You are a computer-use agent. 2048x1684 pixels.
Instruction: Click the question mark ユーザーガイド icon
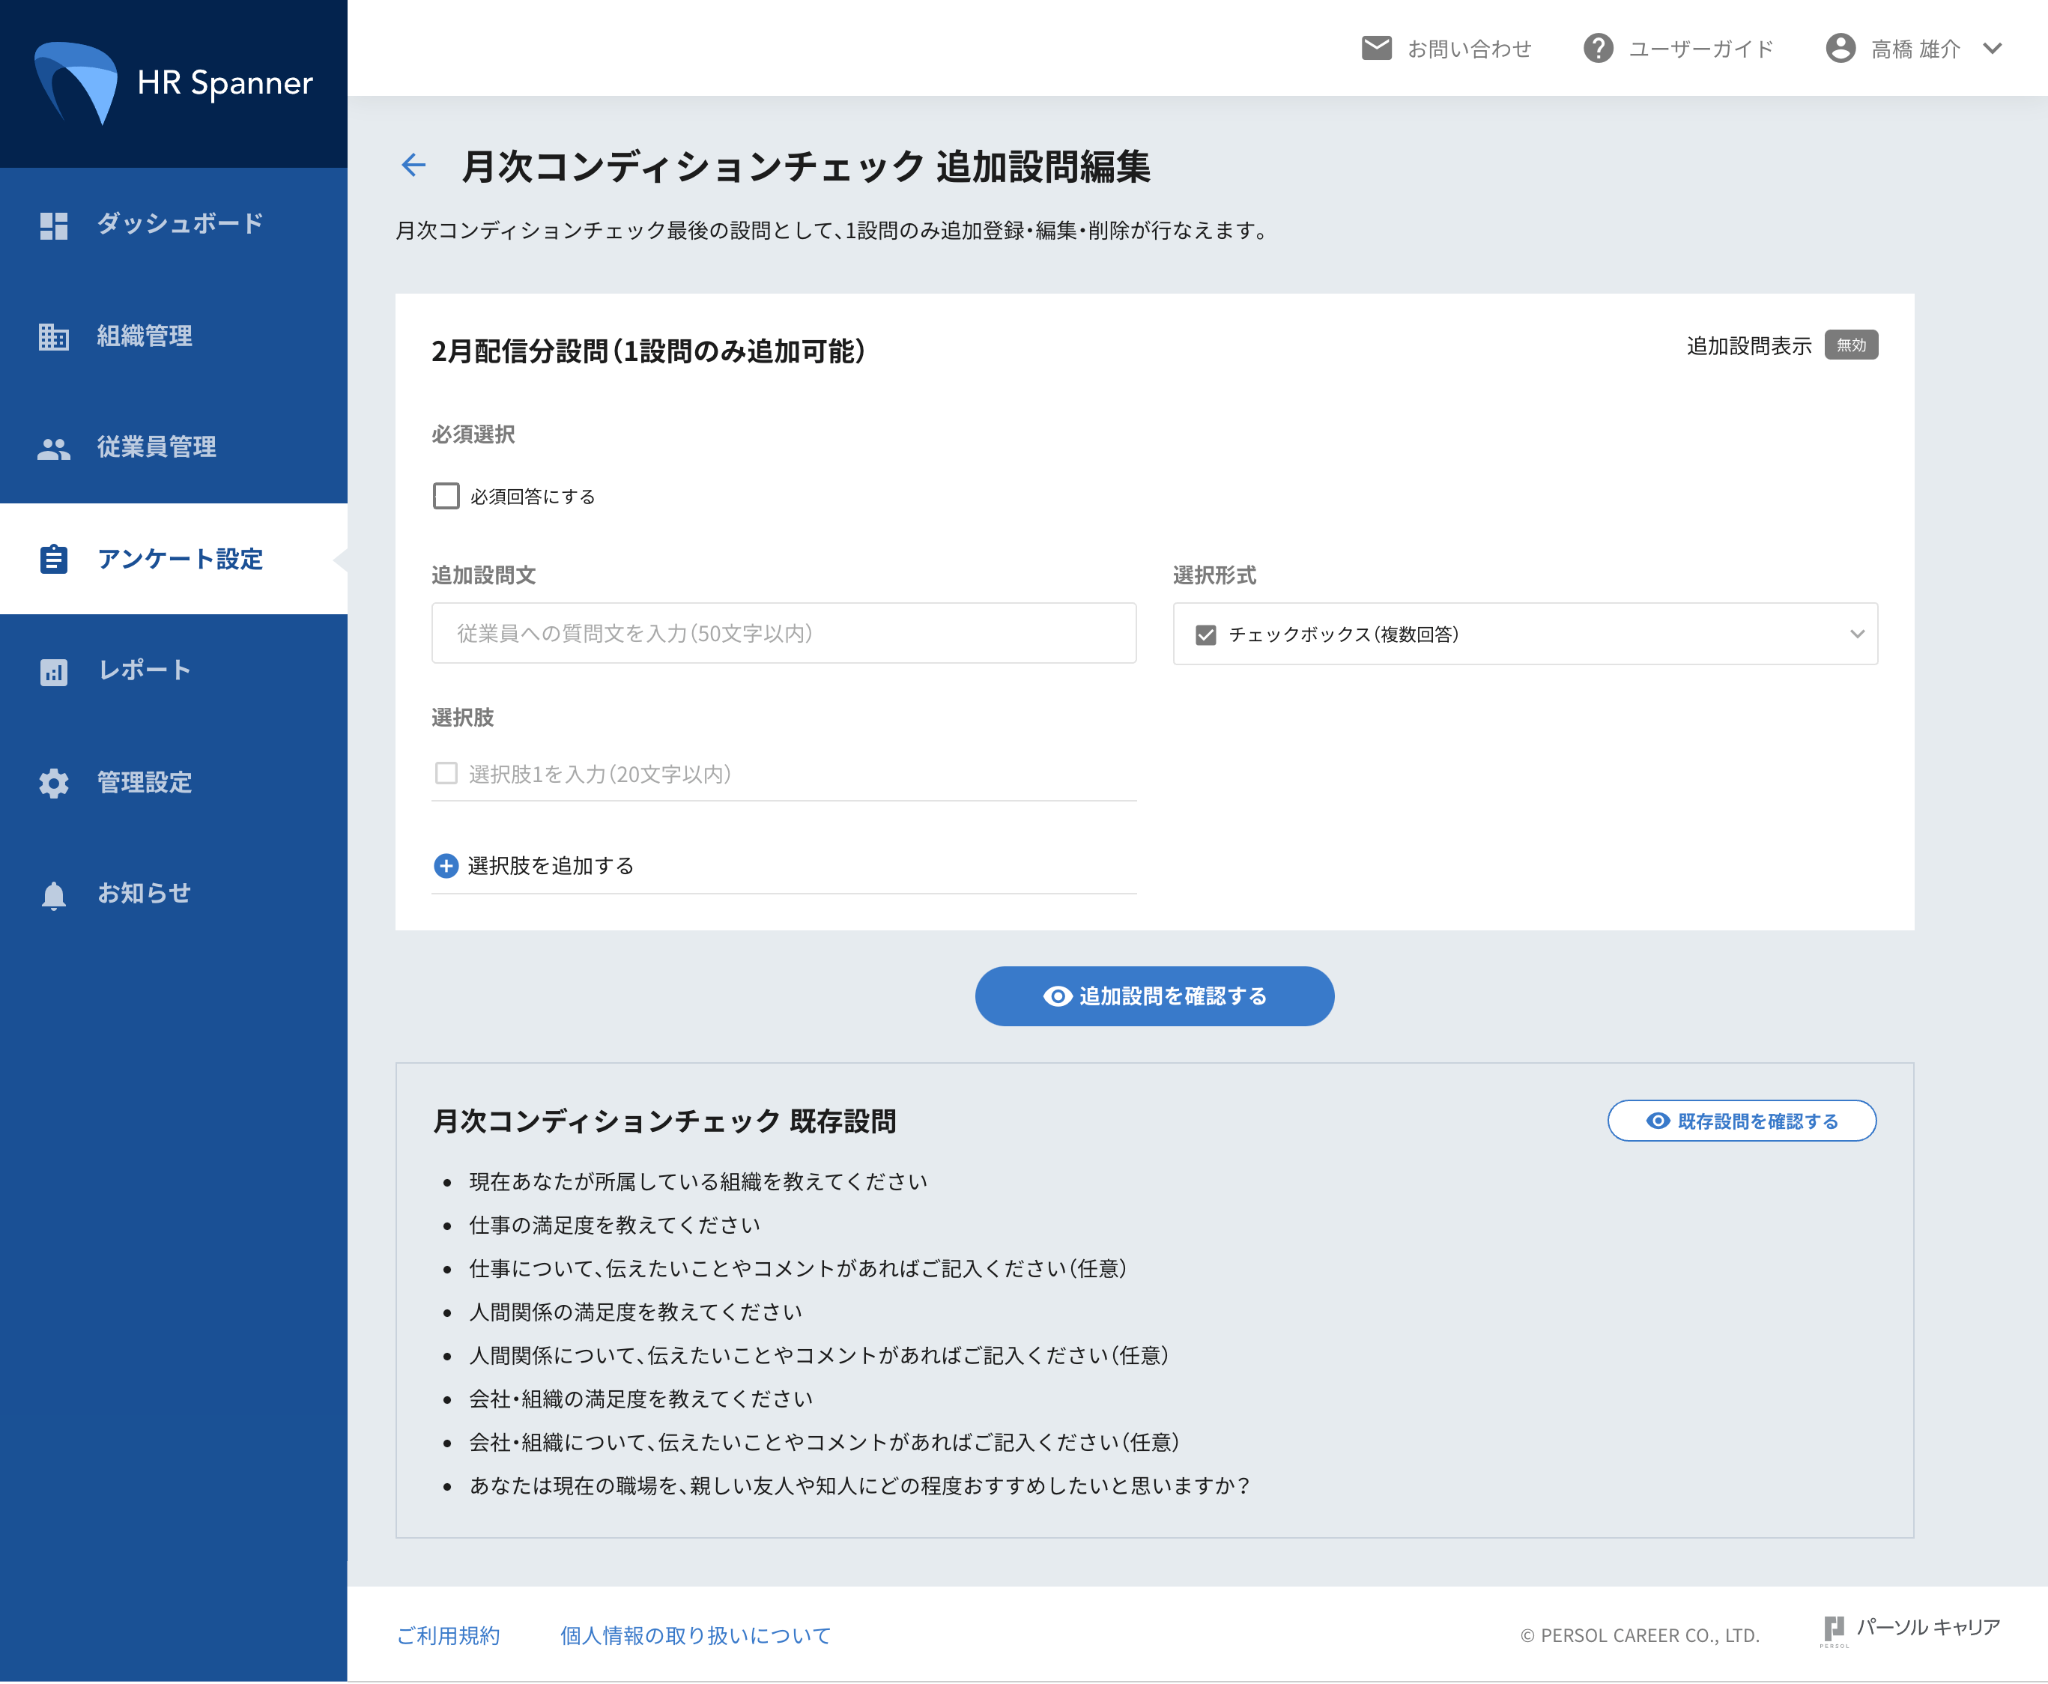[x=1597, y=48]
